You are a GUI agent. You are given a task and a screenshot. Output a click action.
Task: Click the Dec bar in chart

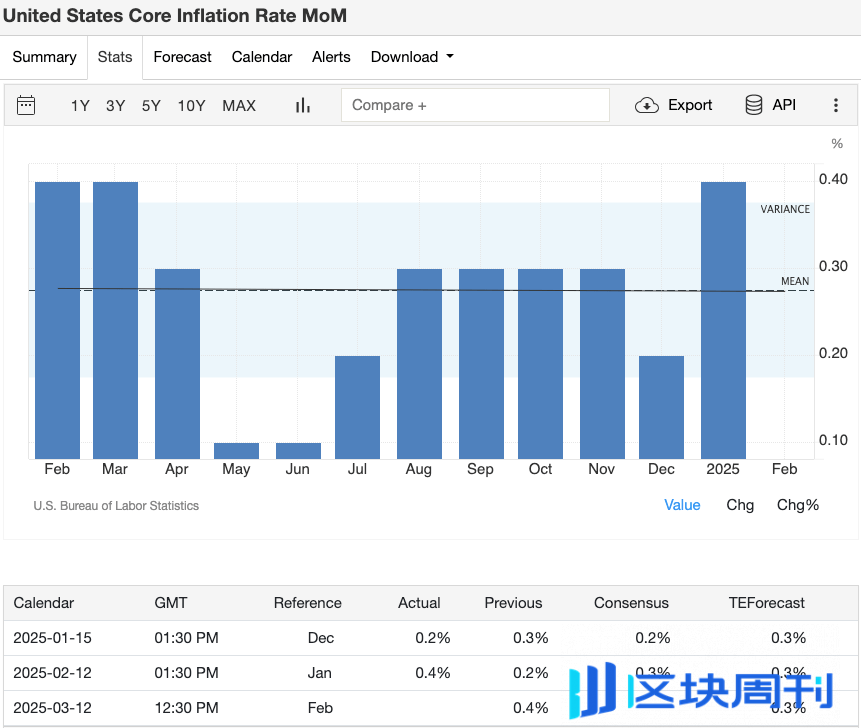[662, 407]
